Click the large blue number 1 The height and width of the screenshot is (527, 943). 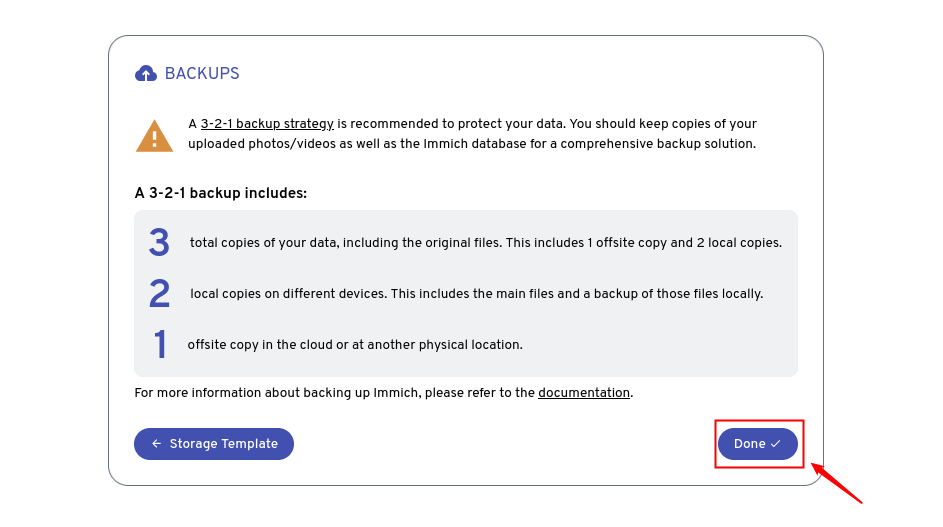[x=160, y=345]
